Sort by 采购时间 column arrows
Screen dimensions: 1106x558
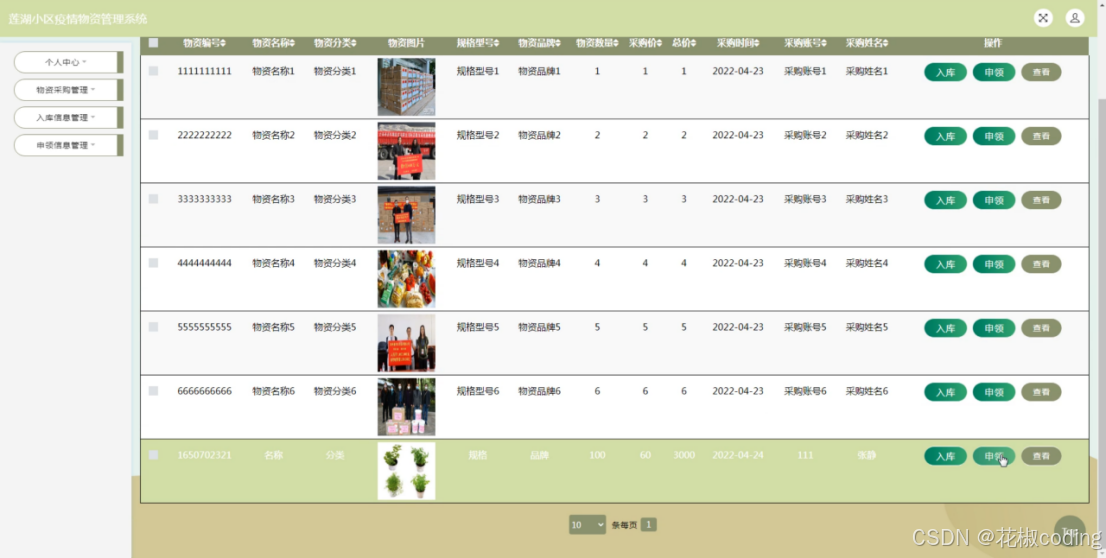tap(757, 44)
